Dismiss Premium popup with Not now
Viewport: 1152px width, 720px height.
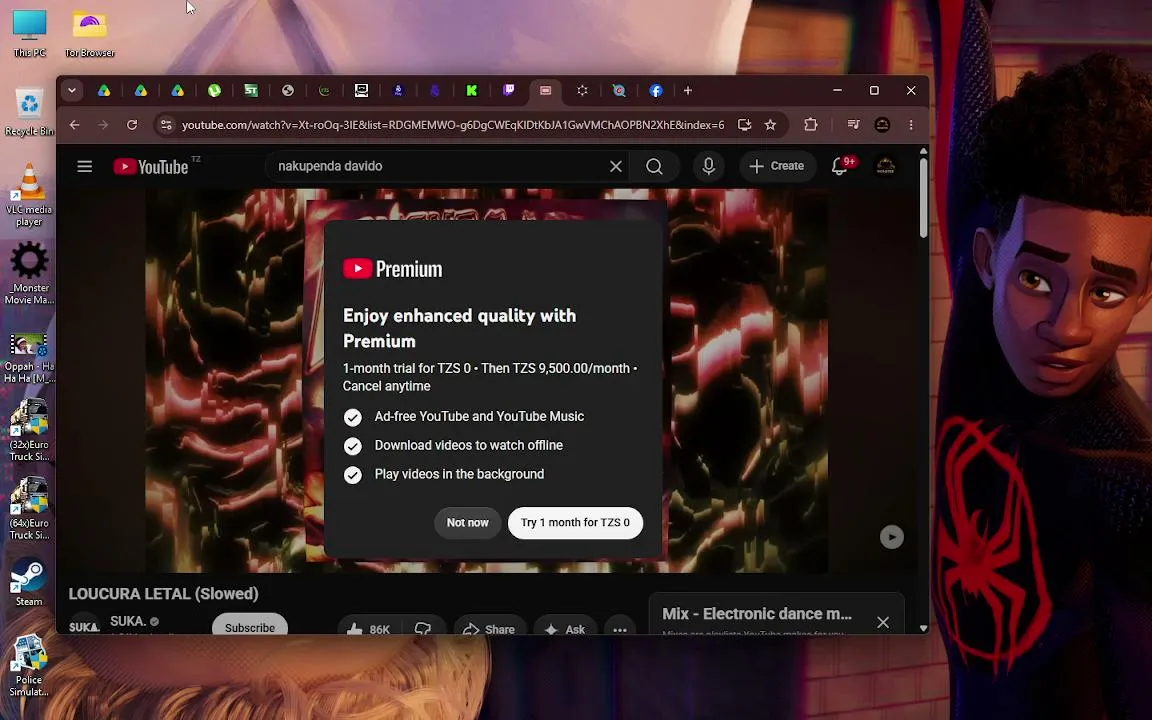coord(467,523)
